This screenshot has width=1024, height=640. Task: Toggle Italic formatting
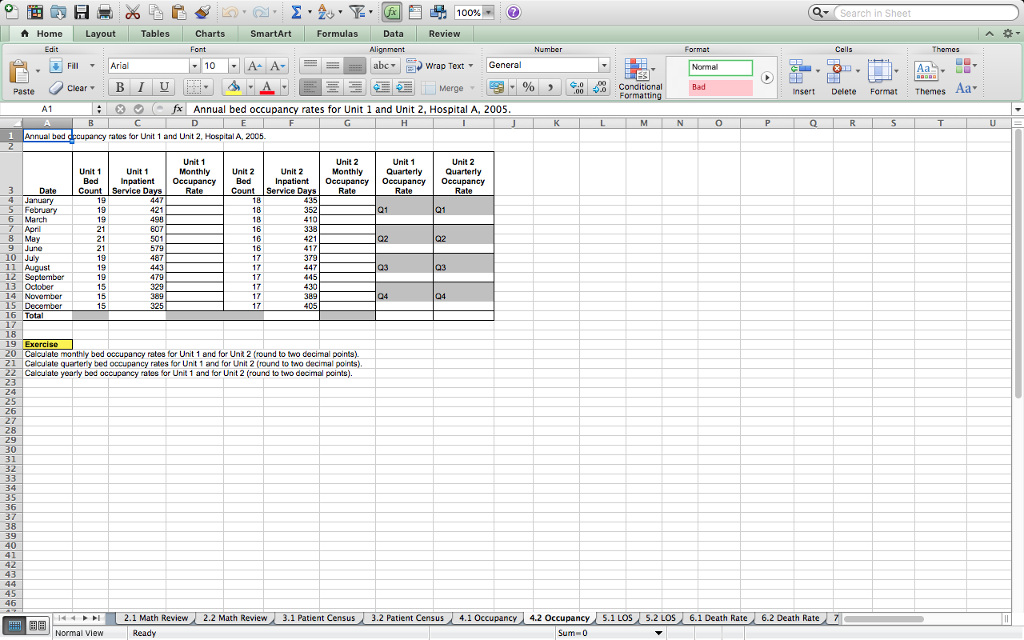pyautogui.click(x=139, y=87)
